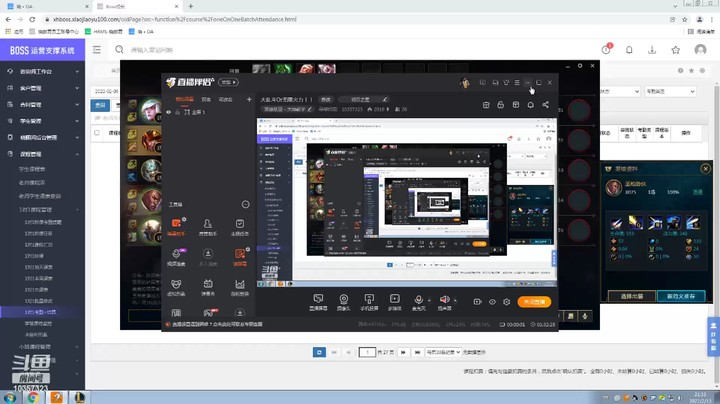The height and width of the screenshot is (404, 720).
Task: Open danmaku show TV tool
Action: click(x=208, y=288)
